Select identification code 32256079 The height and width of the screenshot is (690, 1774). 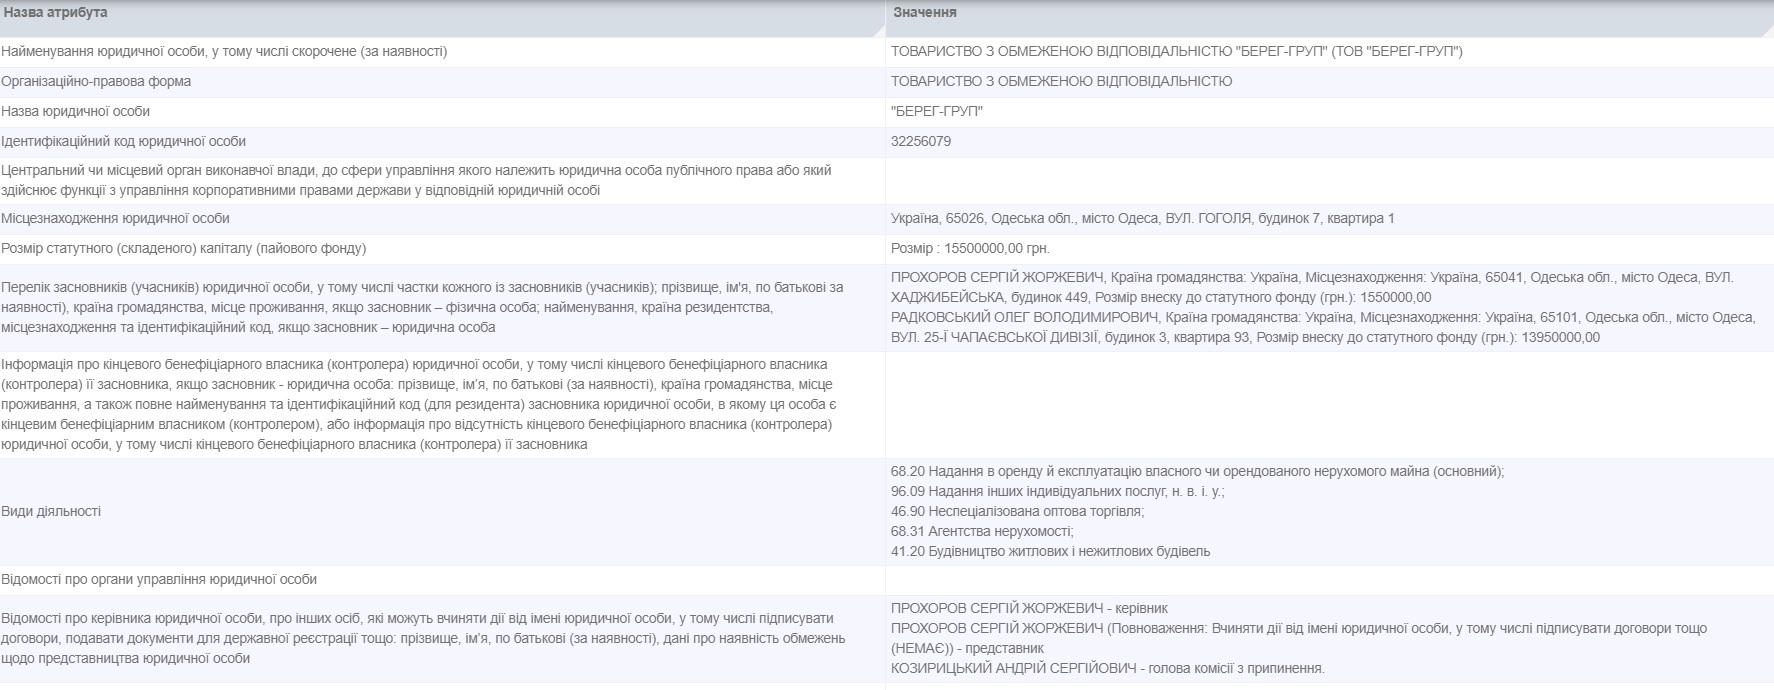point(921,141)
